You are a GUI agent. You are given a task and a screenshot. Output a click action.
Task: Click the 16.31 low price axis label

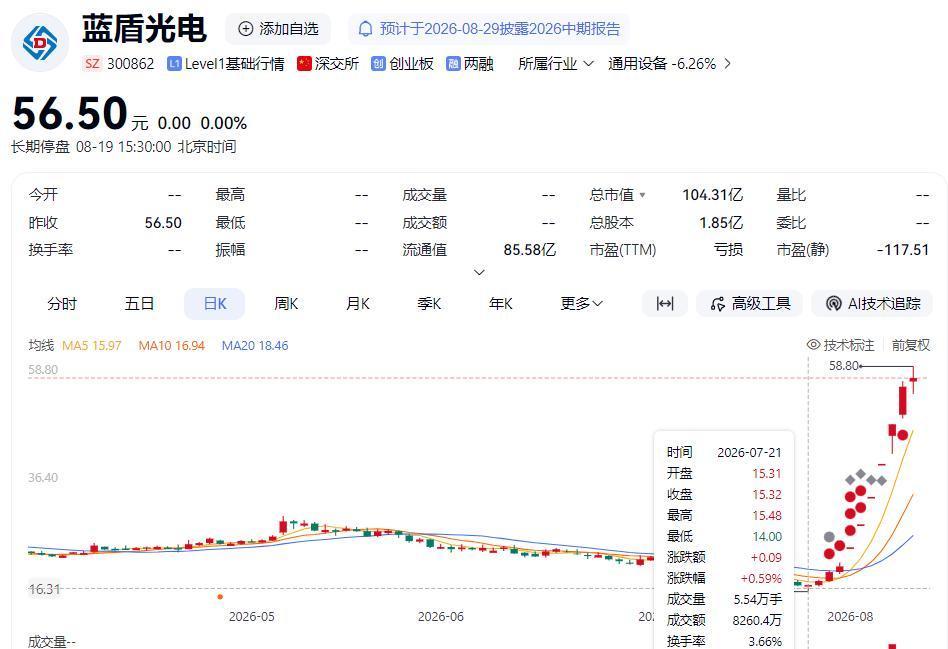pyautogui.click(x=44, y=589)
